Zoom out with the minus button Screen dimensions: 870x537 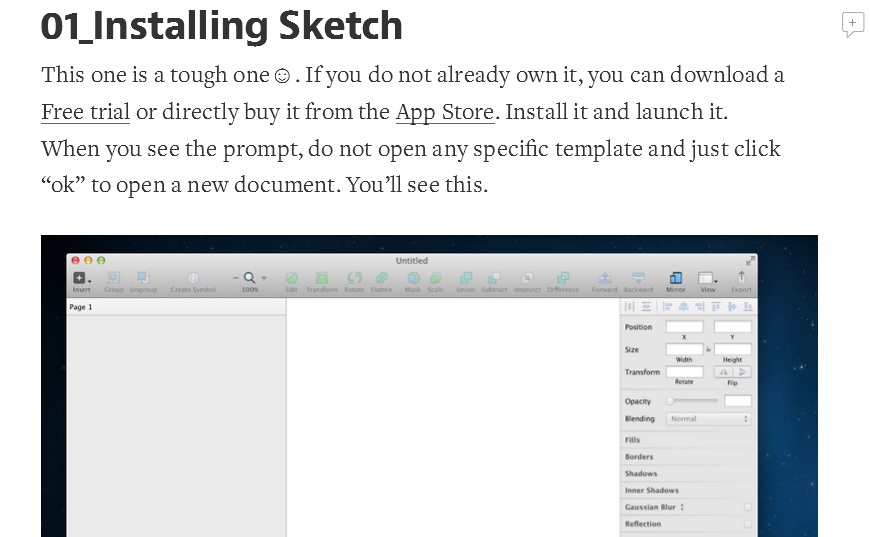coord(236,278)
